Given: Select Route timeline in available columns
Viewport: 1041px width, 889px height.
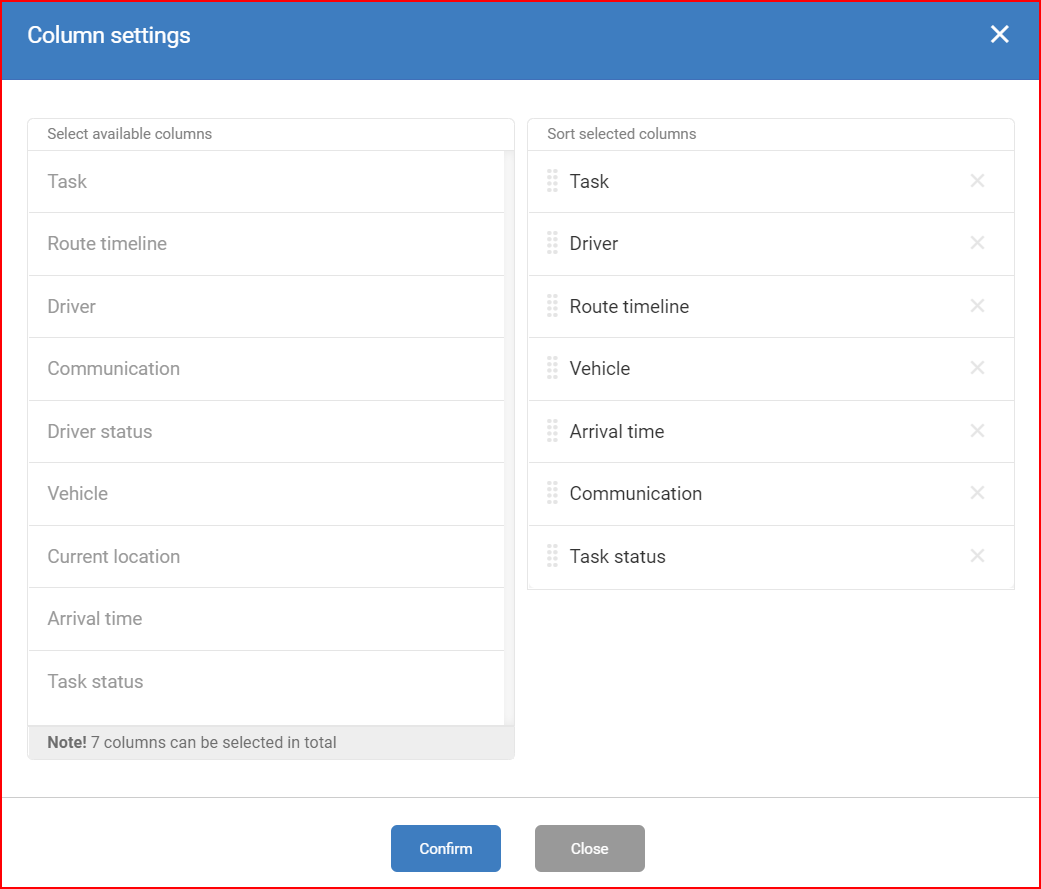Looking at the screenshot, I should [266, 244].
